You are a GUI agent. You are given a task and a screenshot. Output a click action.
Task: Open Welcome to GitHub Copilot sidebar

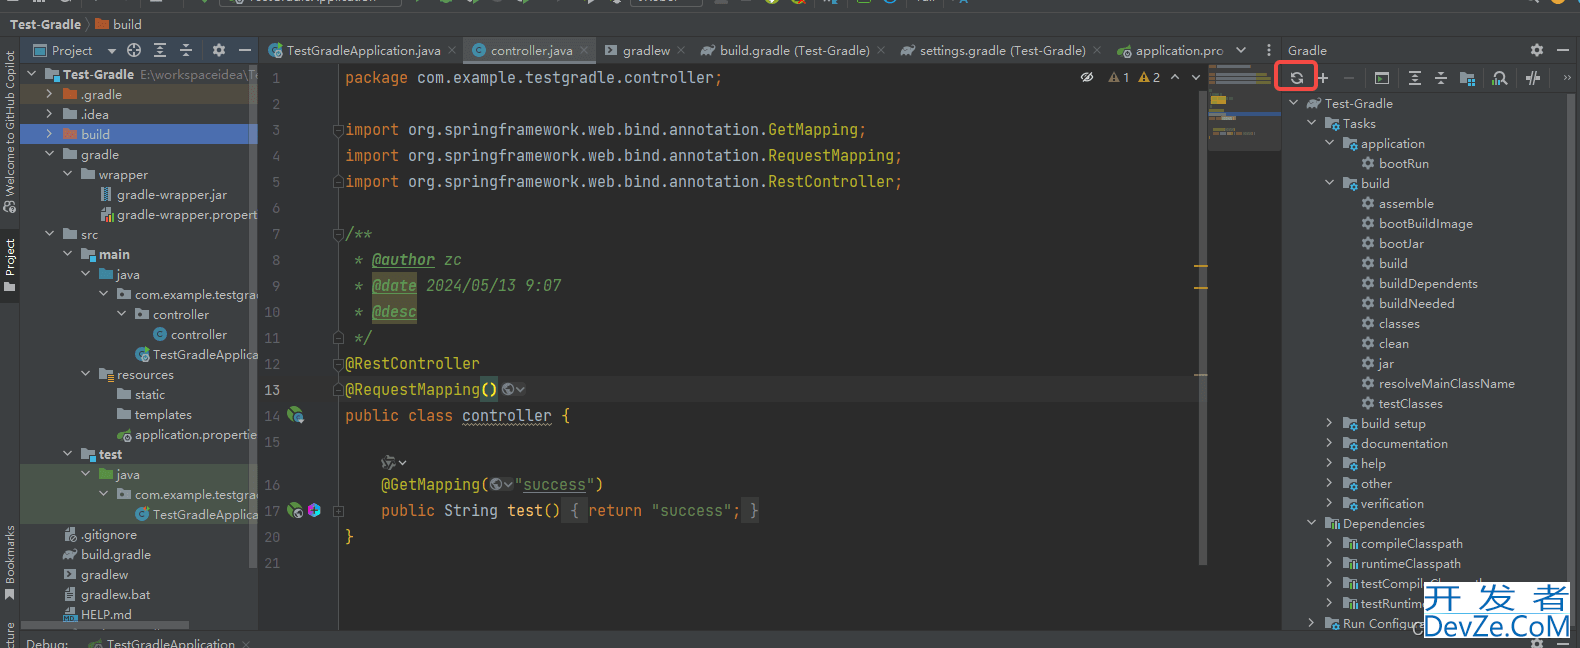(10, 131)
